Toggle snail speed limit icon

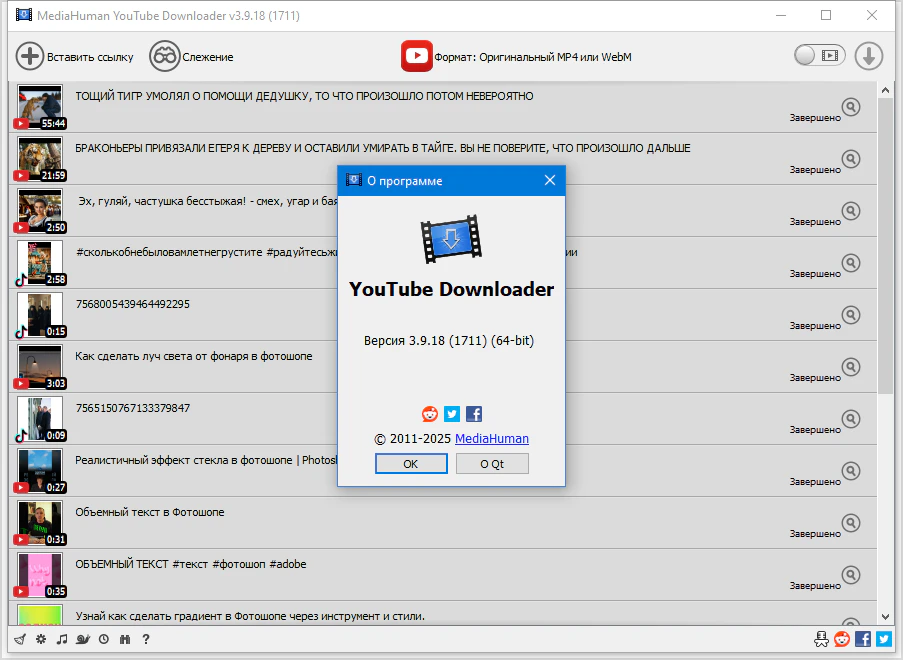(83, 639)
